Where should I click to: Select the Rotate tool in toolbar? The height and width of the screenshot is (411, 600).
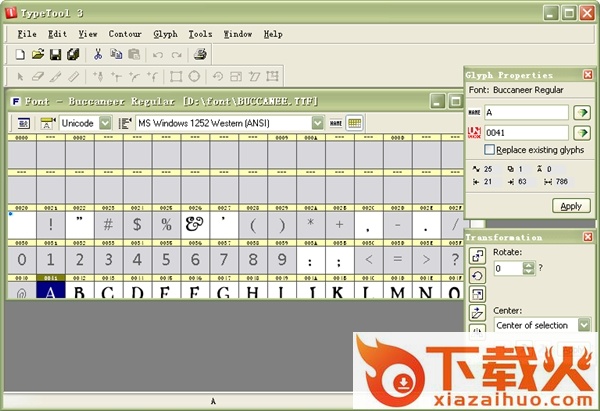[218, 77]
